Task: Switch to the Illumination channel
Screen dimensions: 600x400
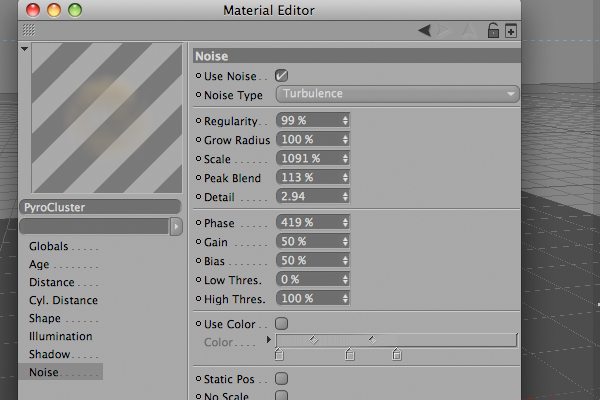Action: point(60,336)
